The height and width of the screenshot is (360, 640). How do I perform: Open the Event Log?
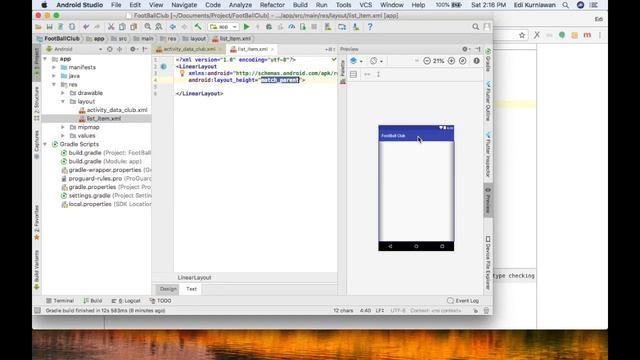pyautogui.click(x=463, y=301)
